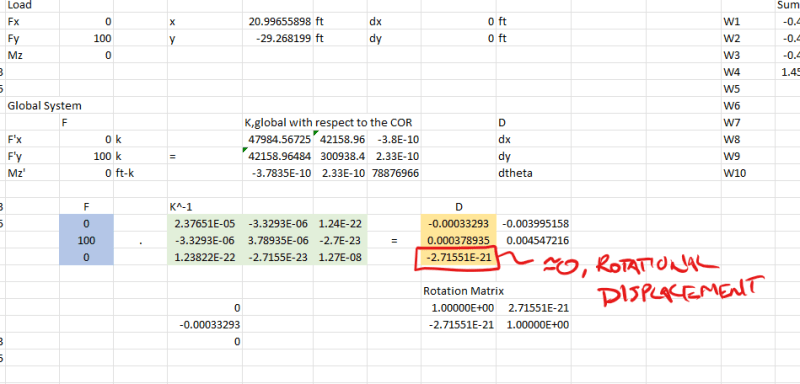Click the 1.27E-08 inverse matrix cell
This screenshot has height=384, width=800.
point(340,257)
